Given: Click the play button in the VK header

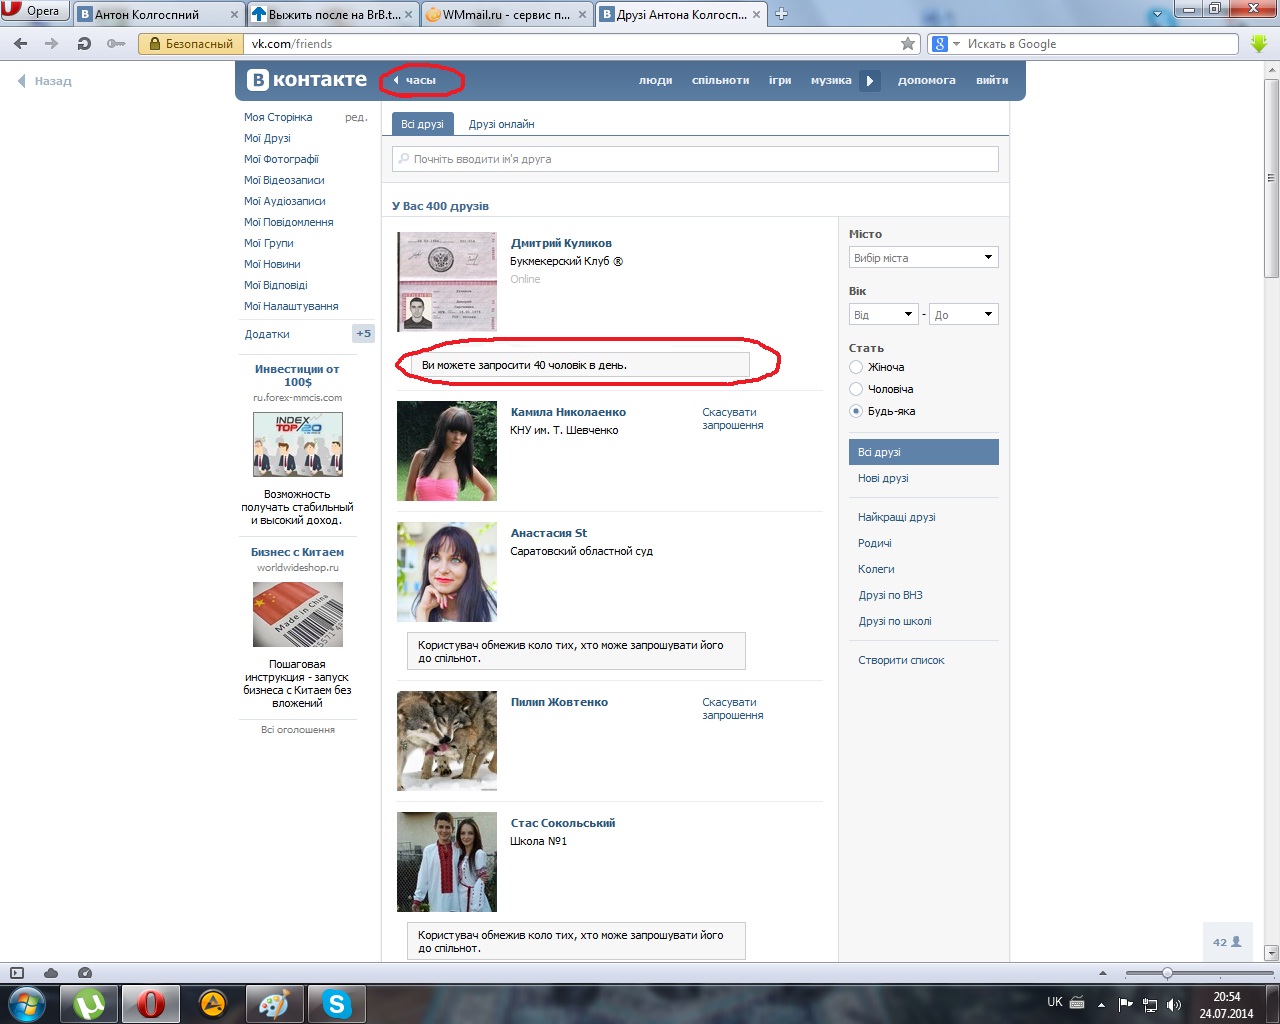Looking at the screenshot, I should point(870,80).
